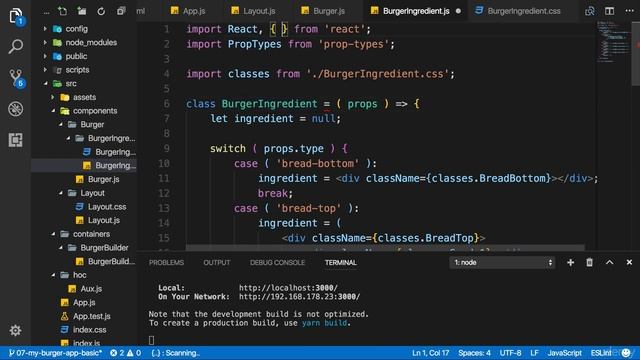Click line number 9 in the gutter
The width and height of the screenshot is (640, 360).
(x=166, y=149)
